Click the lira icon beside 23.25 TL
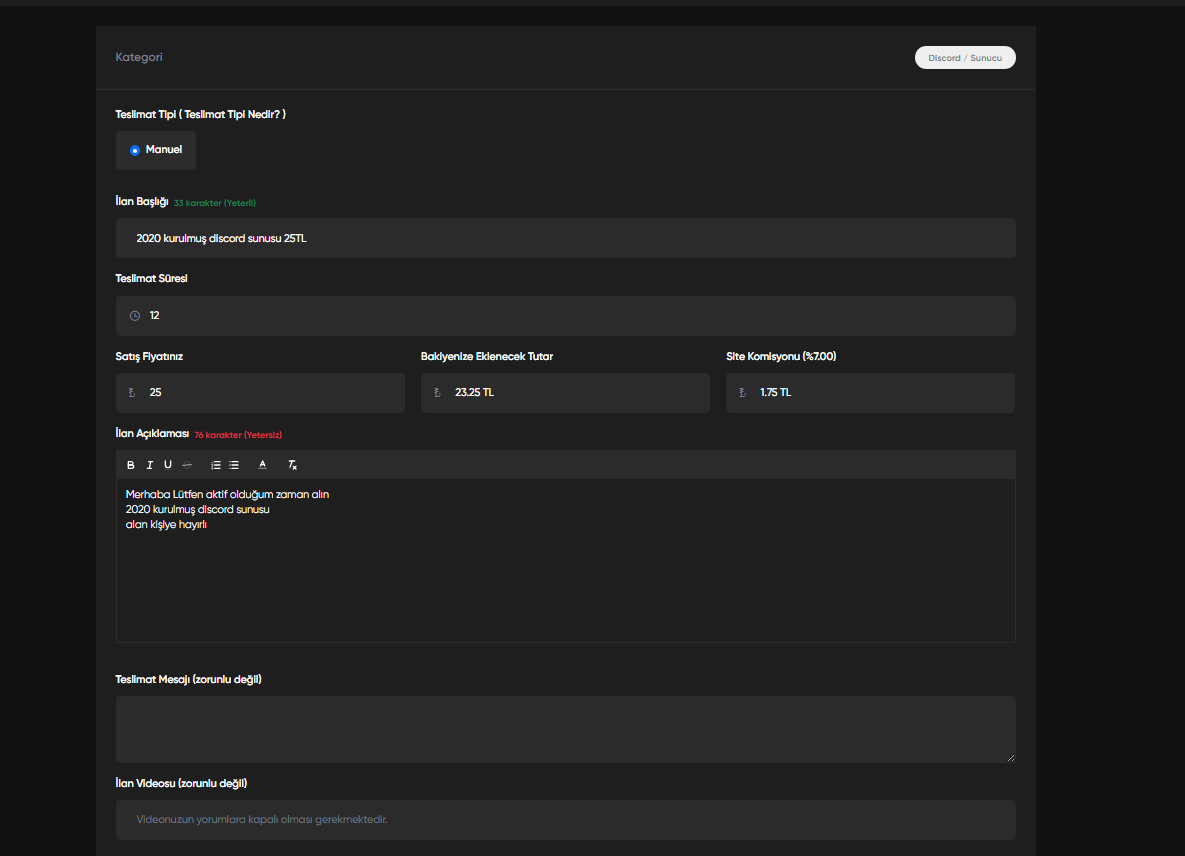 [x=437, y=393]
